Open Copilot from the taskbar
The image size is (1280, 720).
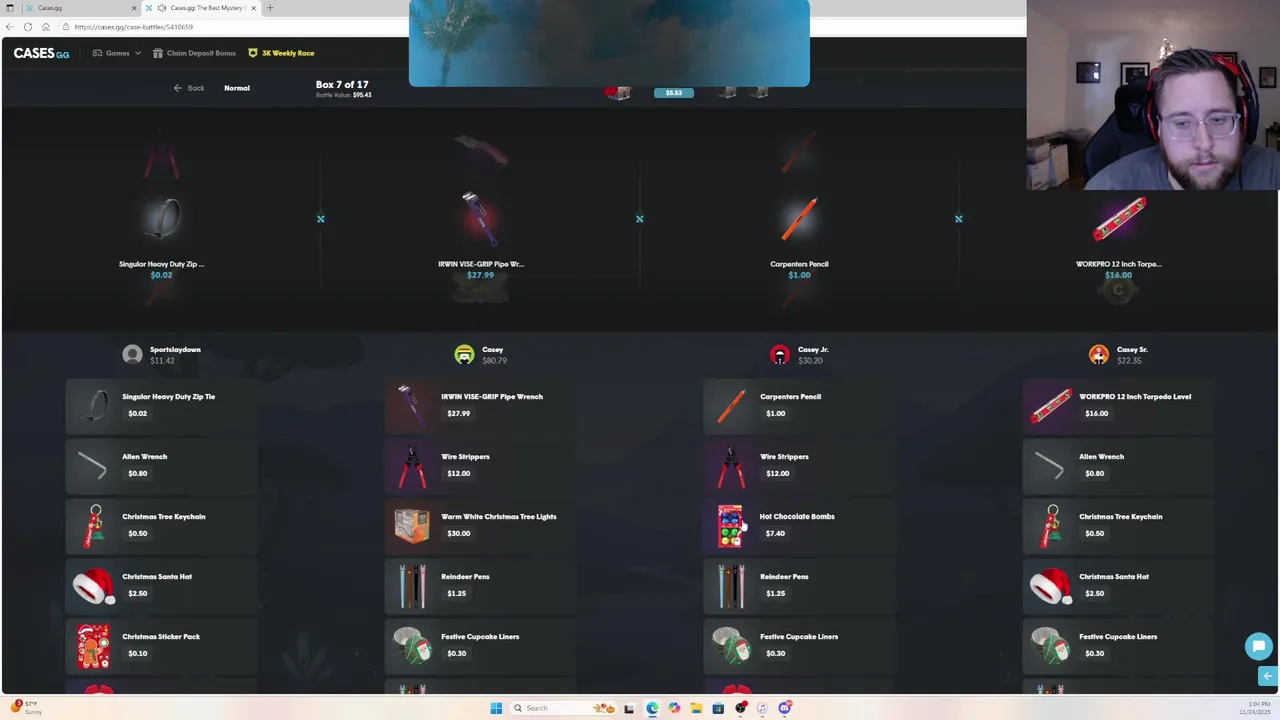pos(674,708)
